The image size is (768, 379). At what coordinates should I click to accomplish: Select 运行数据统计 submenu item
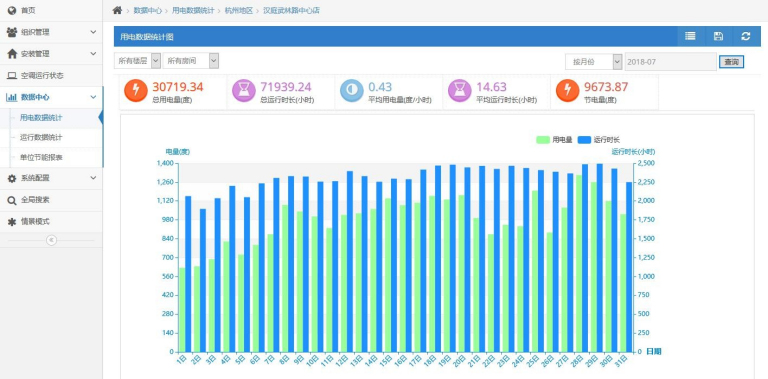[41, 138]
